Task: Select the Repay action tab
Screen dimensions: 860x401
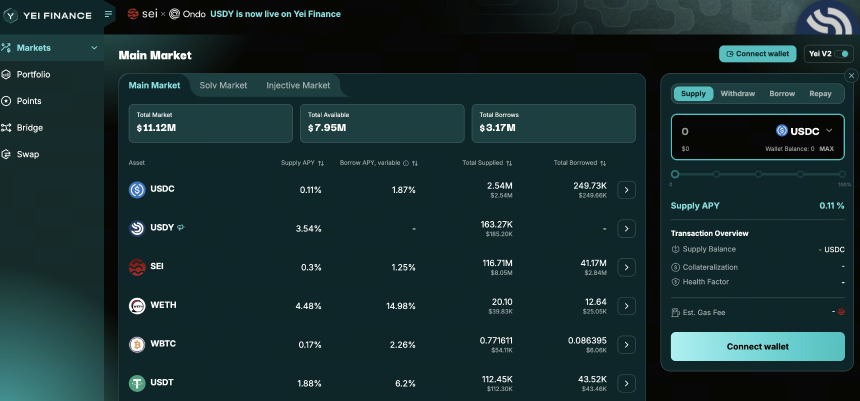Action: click(x=820, y=94)
